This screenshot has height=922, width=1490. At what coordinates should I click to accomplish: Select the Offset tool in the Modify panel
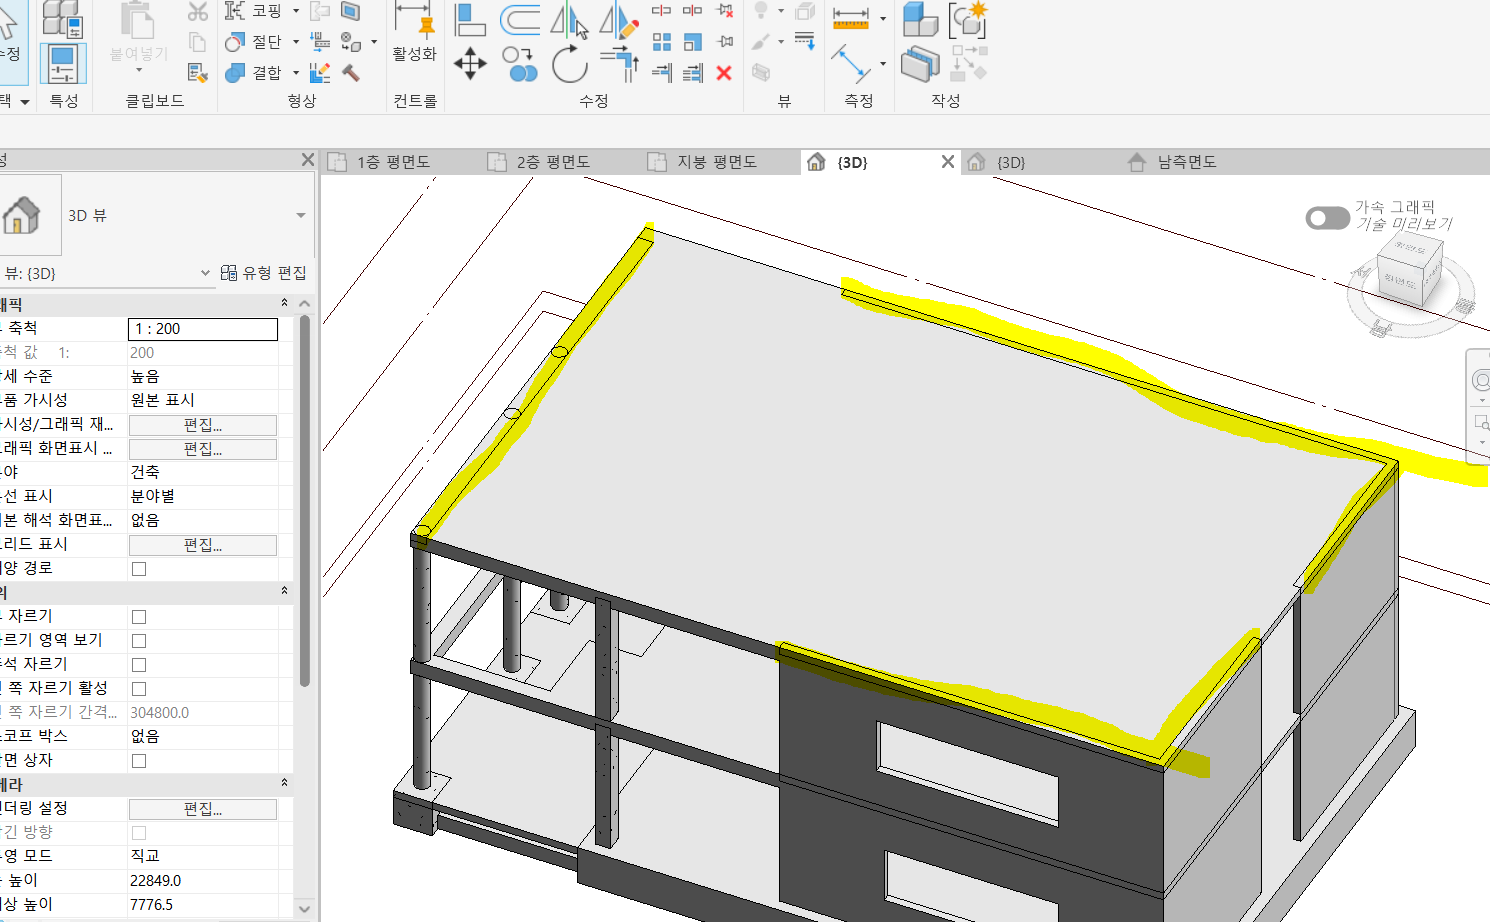tap(519, 19)
